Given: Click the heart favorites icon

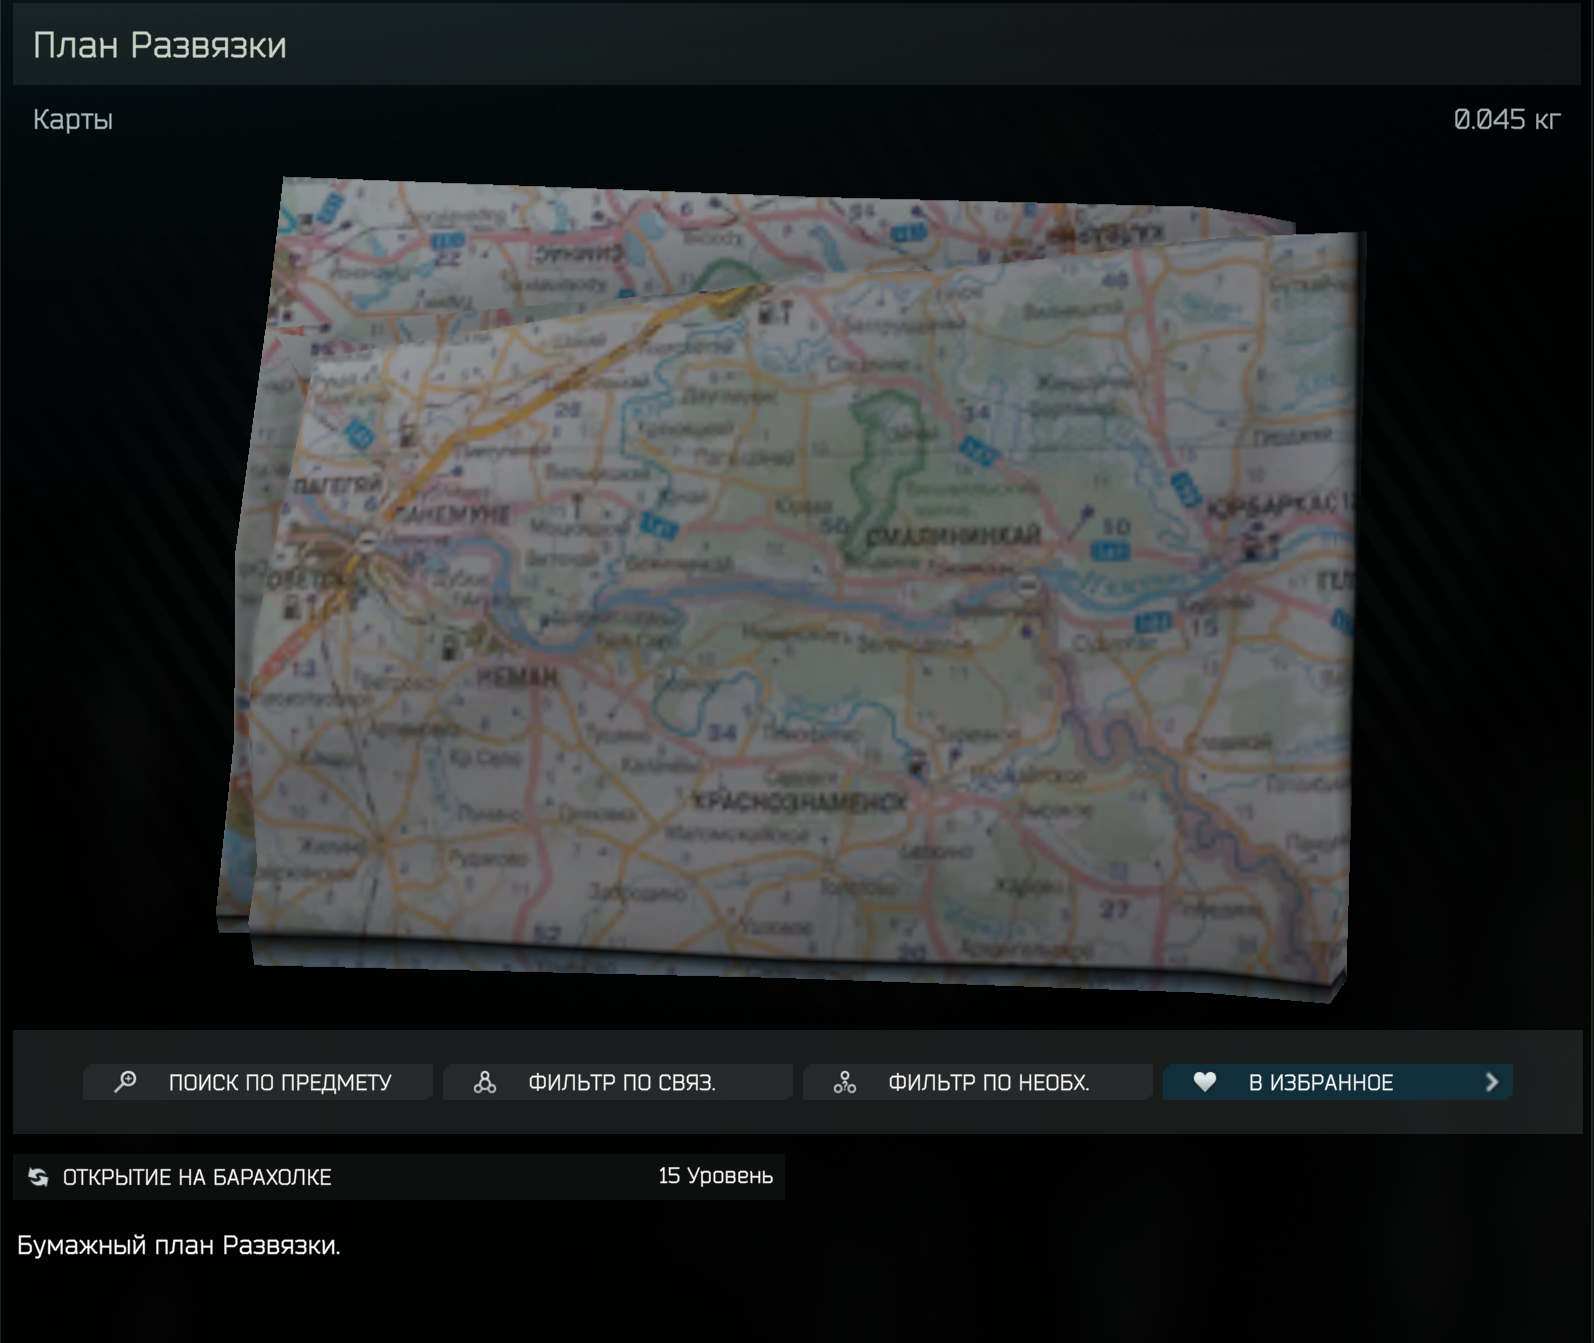Looking at the screenshot, I should (x=1205, y=1082).
